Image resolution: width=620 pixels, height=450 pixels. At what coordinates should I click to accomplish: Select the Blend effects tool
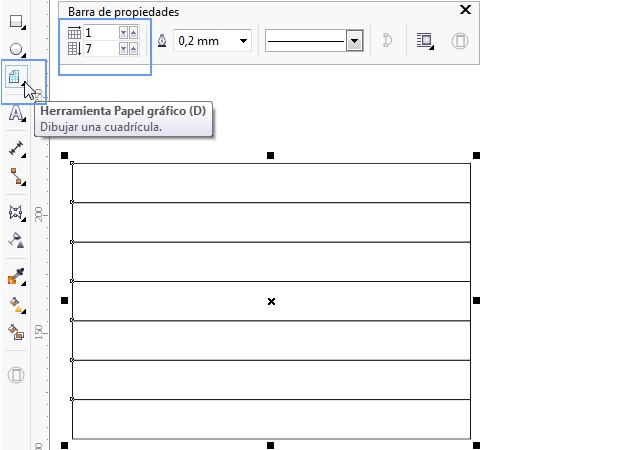point(16,212)
